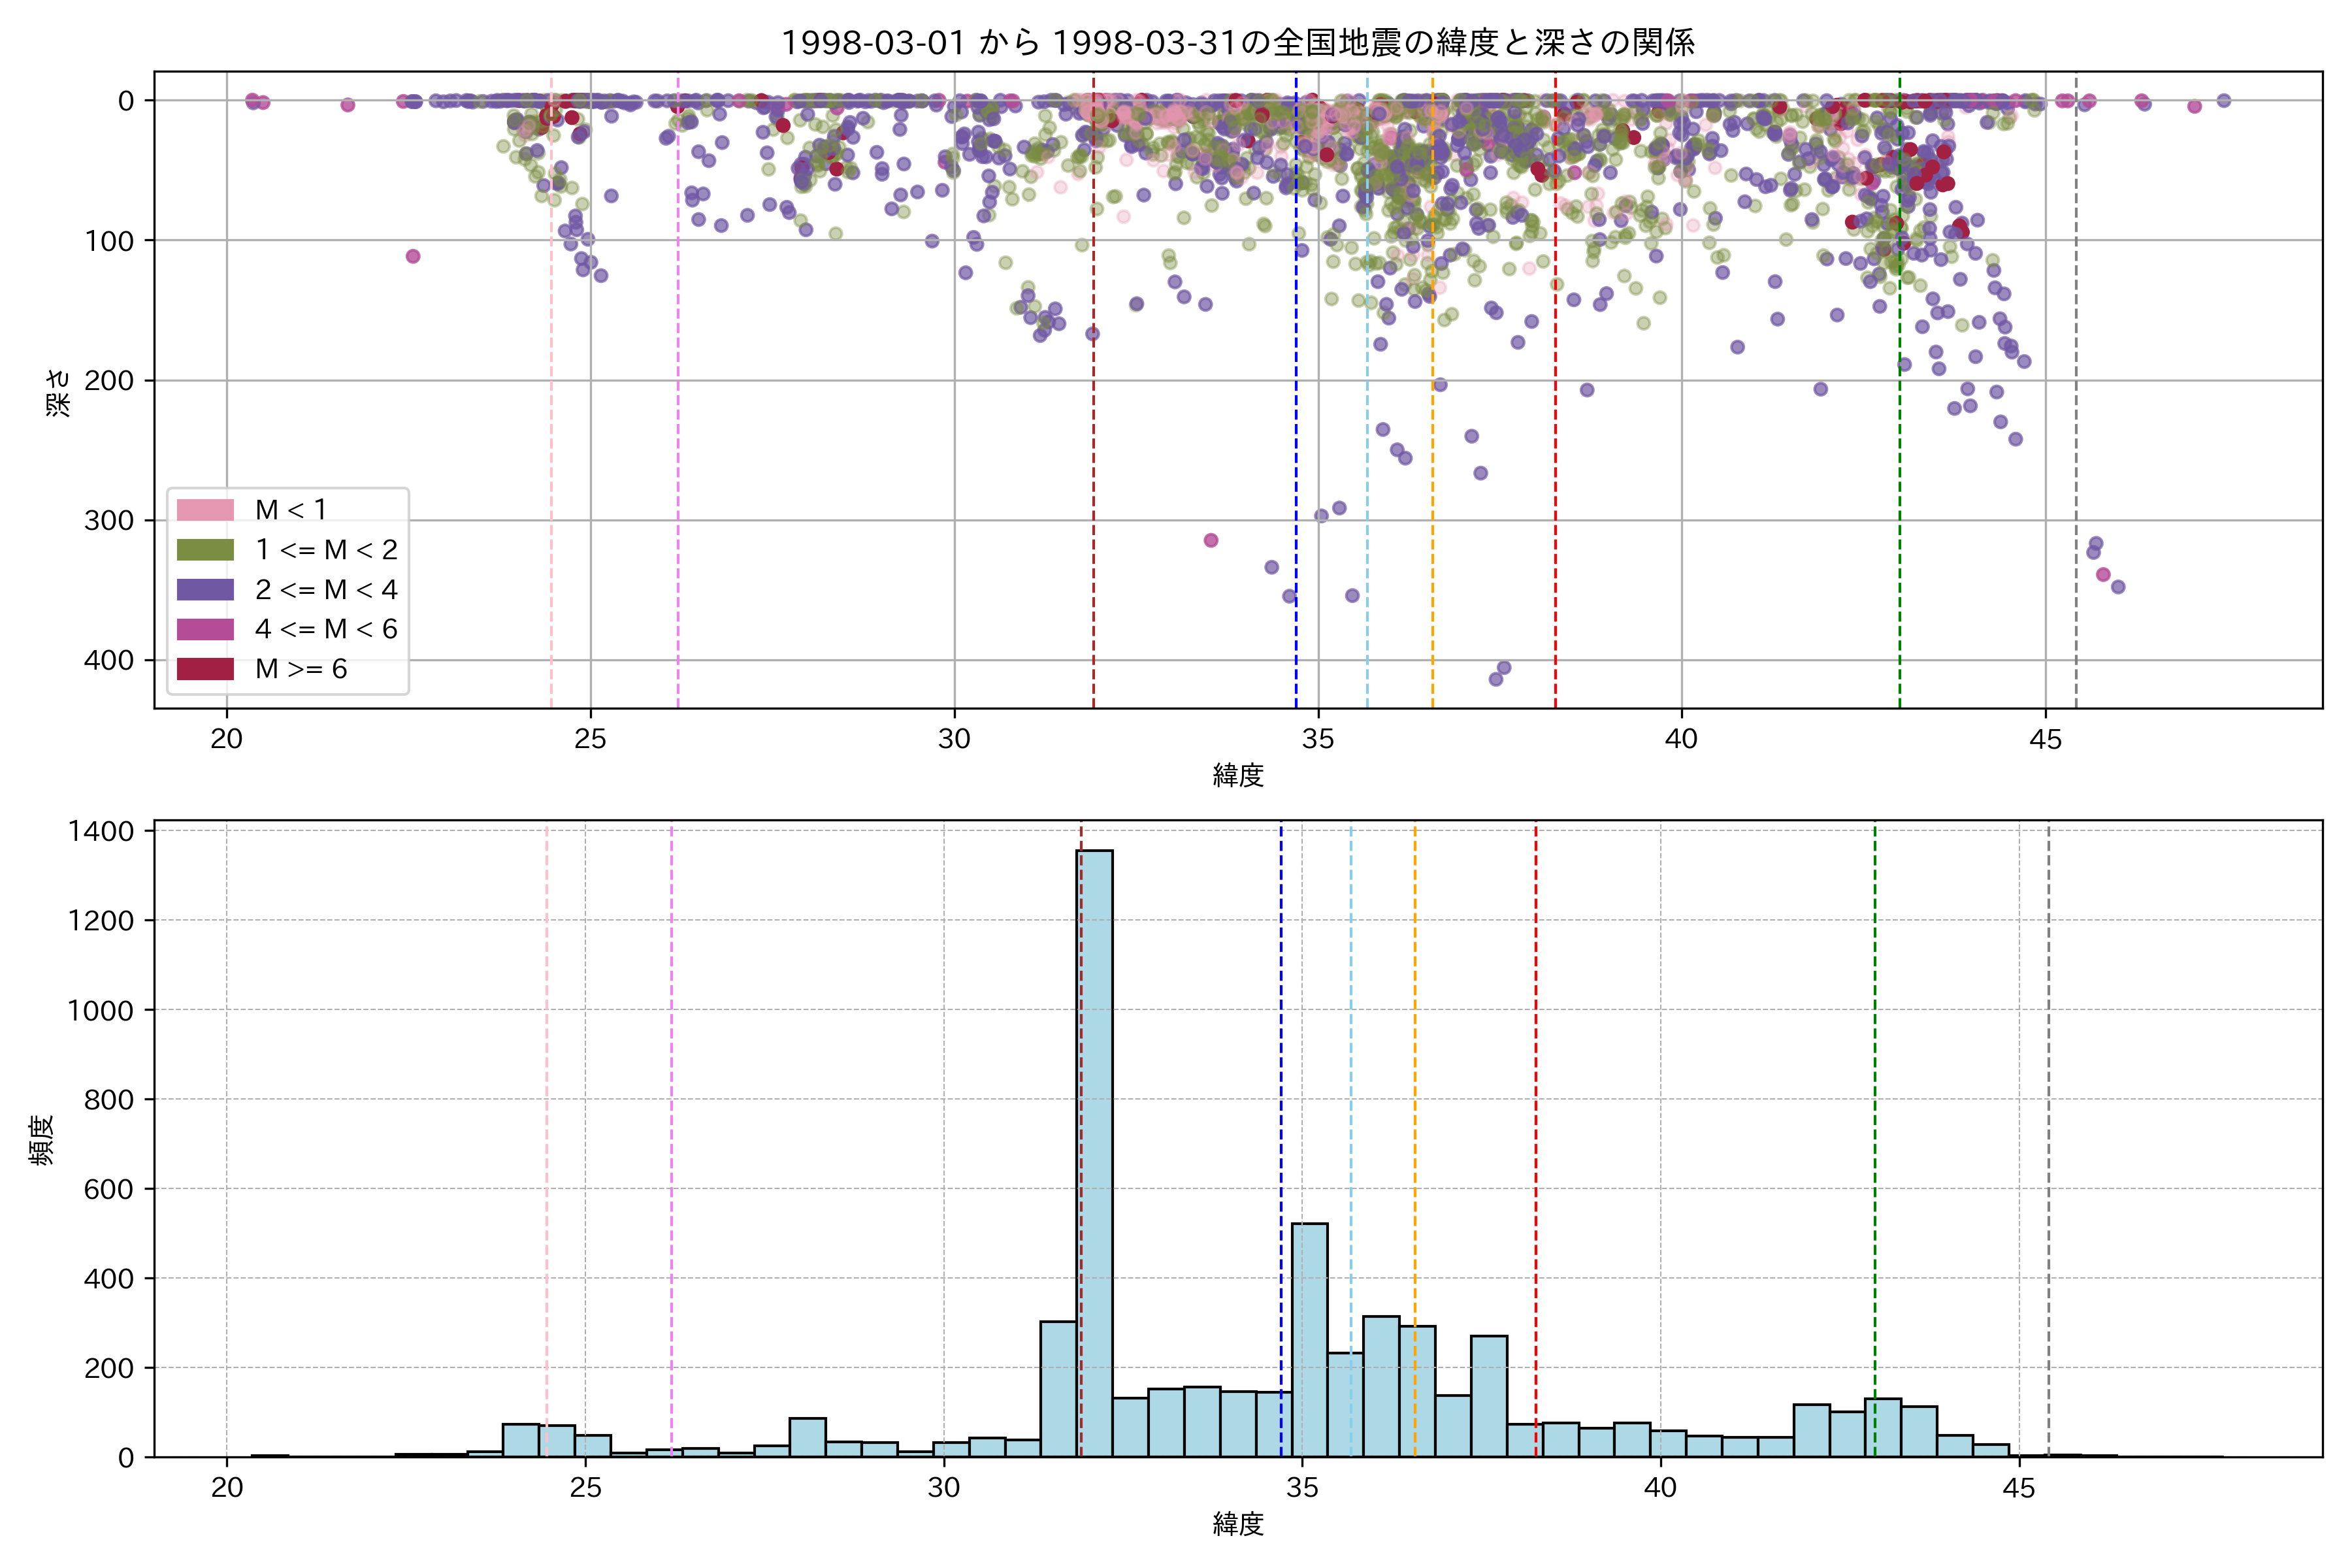Select the 'M >= 6' legend text label
The height and width of the screenshot is (1568, 2352).
(x=301, y=669)
